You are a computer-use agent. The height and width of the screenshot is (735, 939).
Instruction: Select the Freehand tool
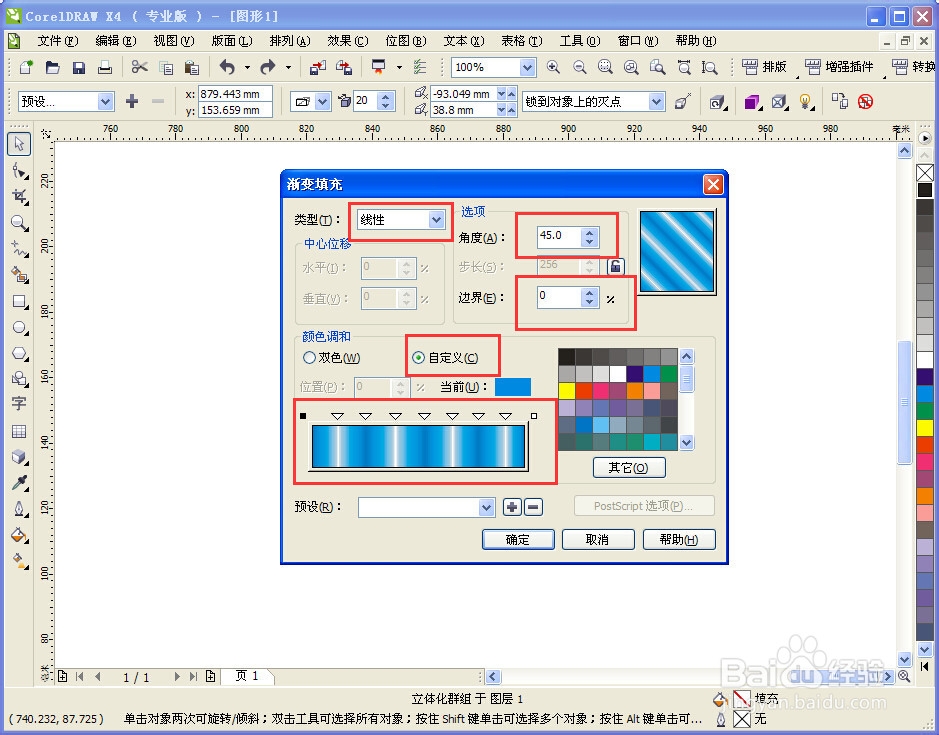click(19, 249)
